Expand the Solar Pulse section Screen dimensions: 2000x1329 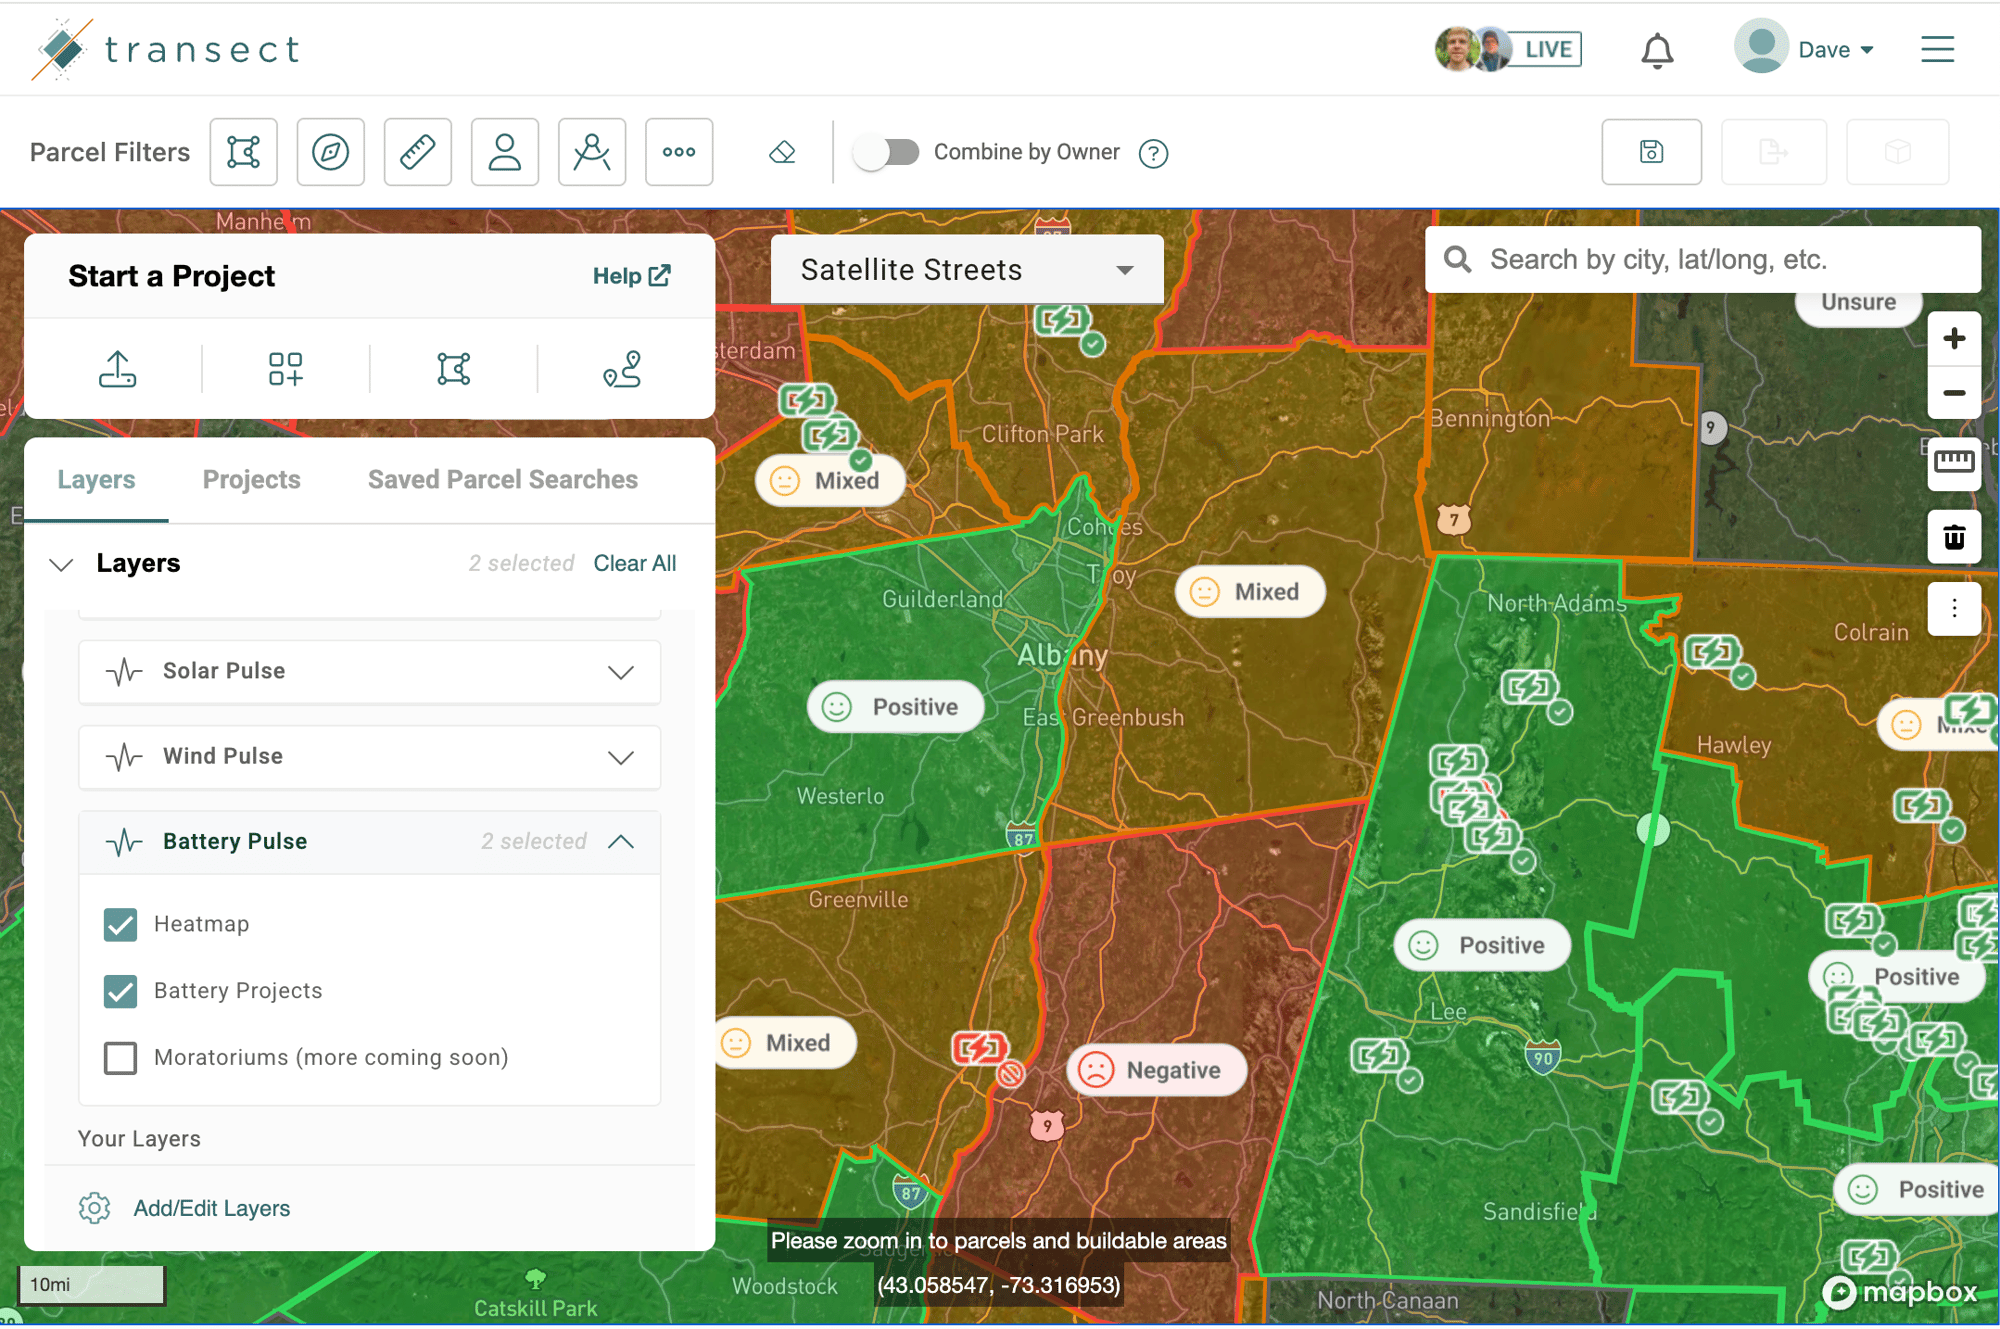(369, 671)
